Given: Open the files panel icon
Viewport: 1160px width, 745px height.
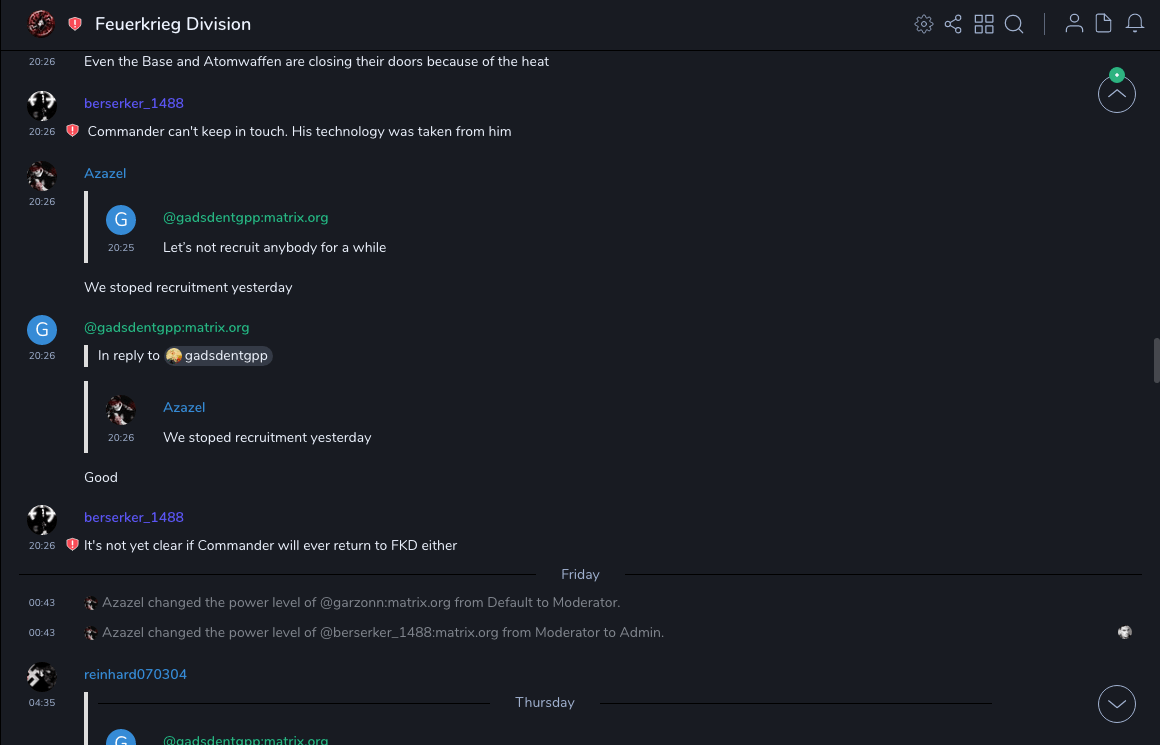Looking at the screenshot, I should pyautogui.click(x=1104, y=24).
